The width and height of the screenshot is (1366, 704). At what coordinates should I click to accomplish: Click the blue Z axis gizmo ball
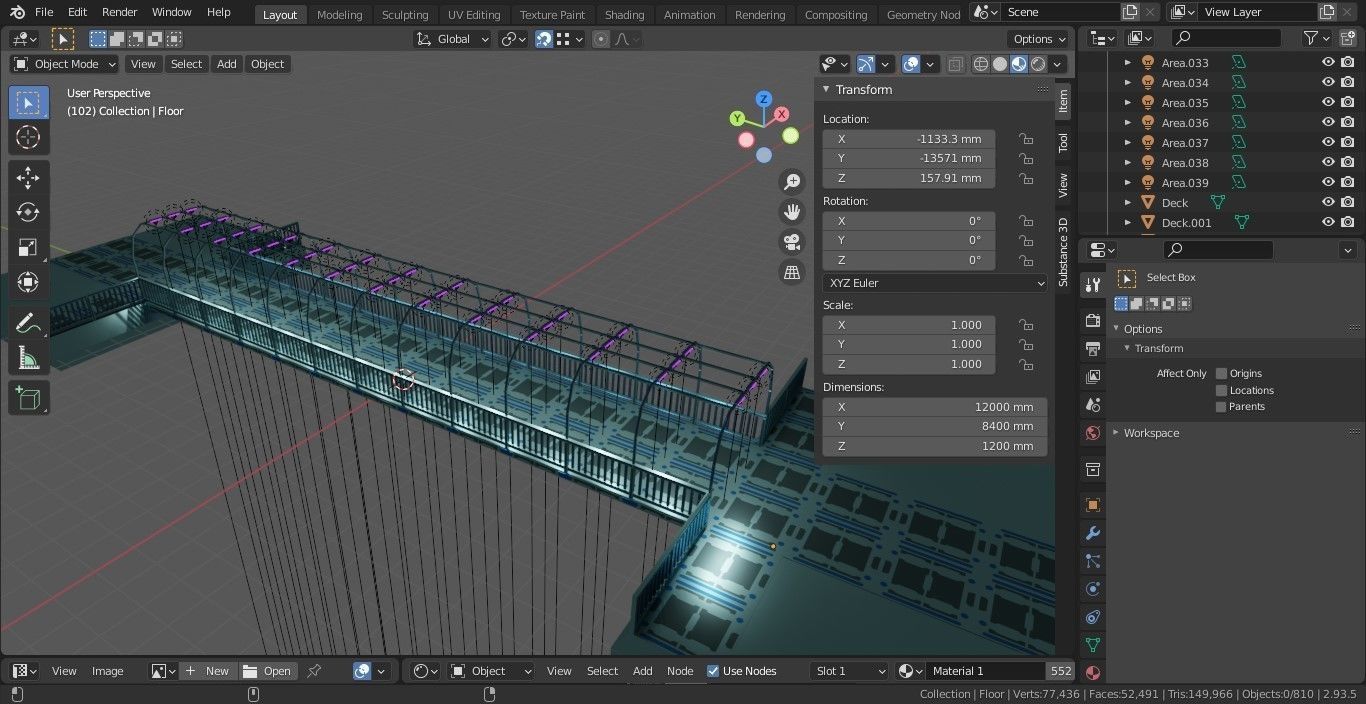(x=764, y=99)
